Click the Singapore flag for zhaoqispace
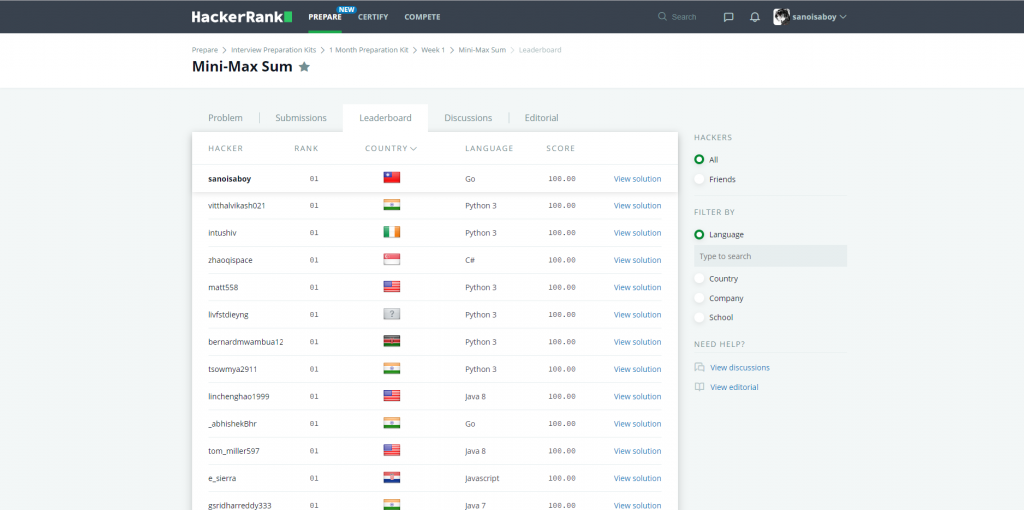 (x=392, y=259)
